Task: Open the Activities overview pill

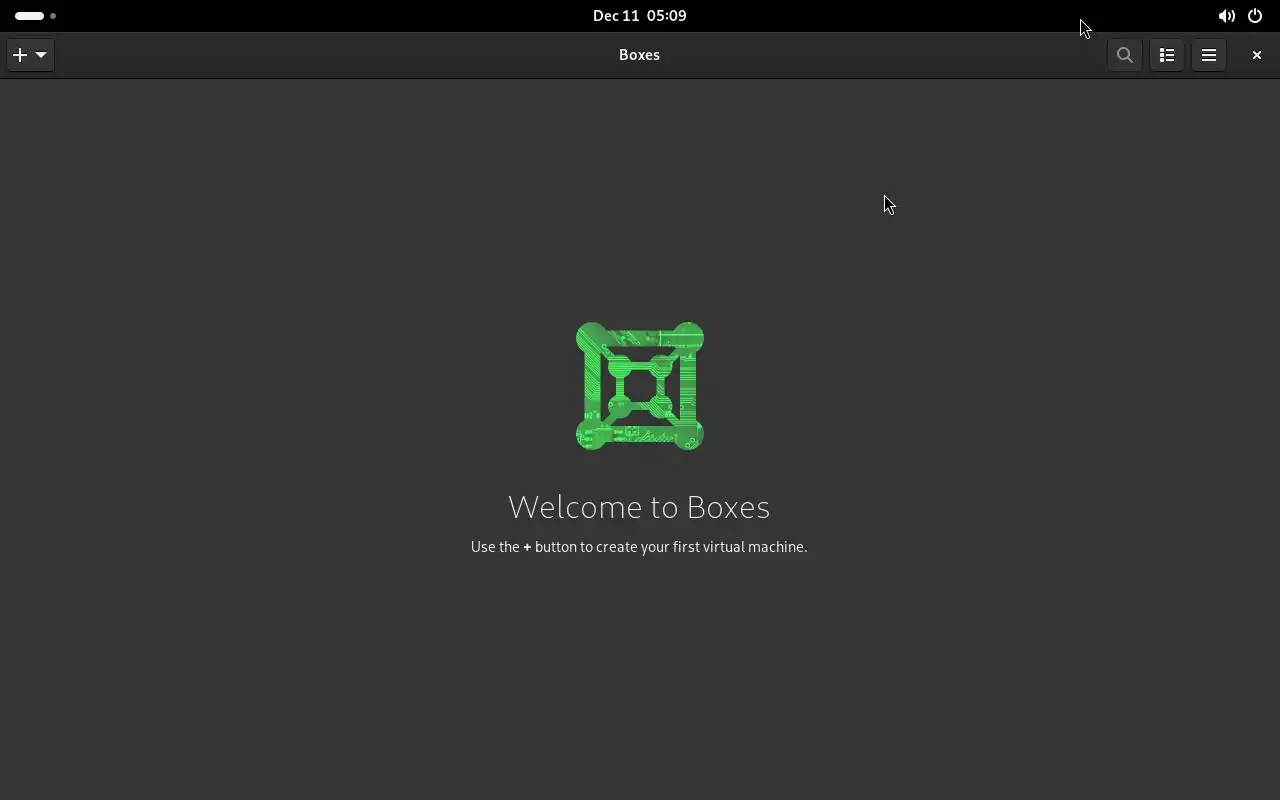Action: coord(36,16)
